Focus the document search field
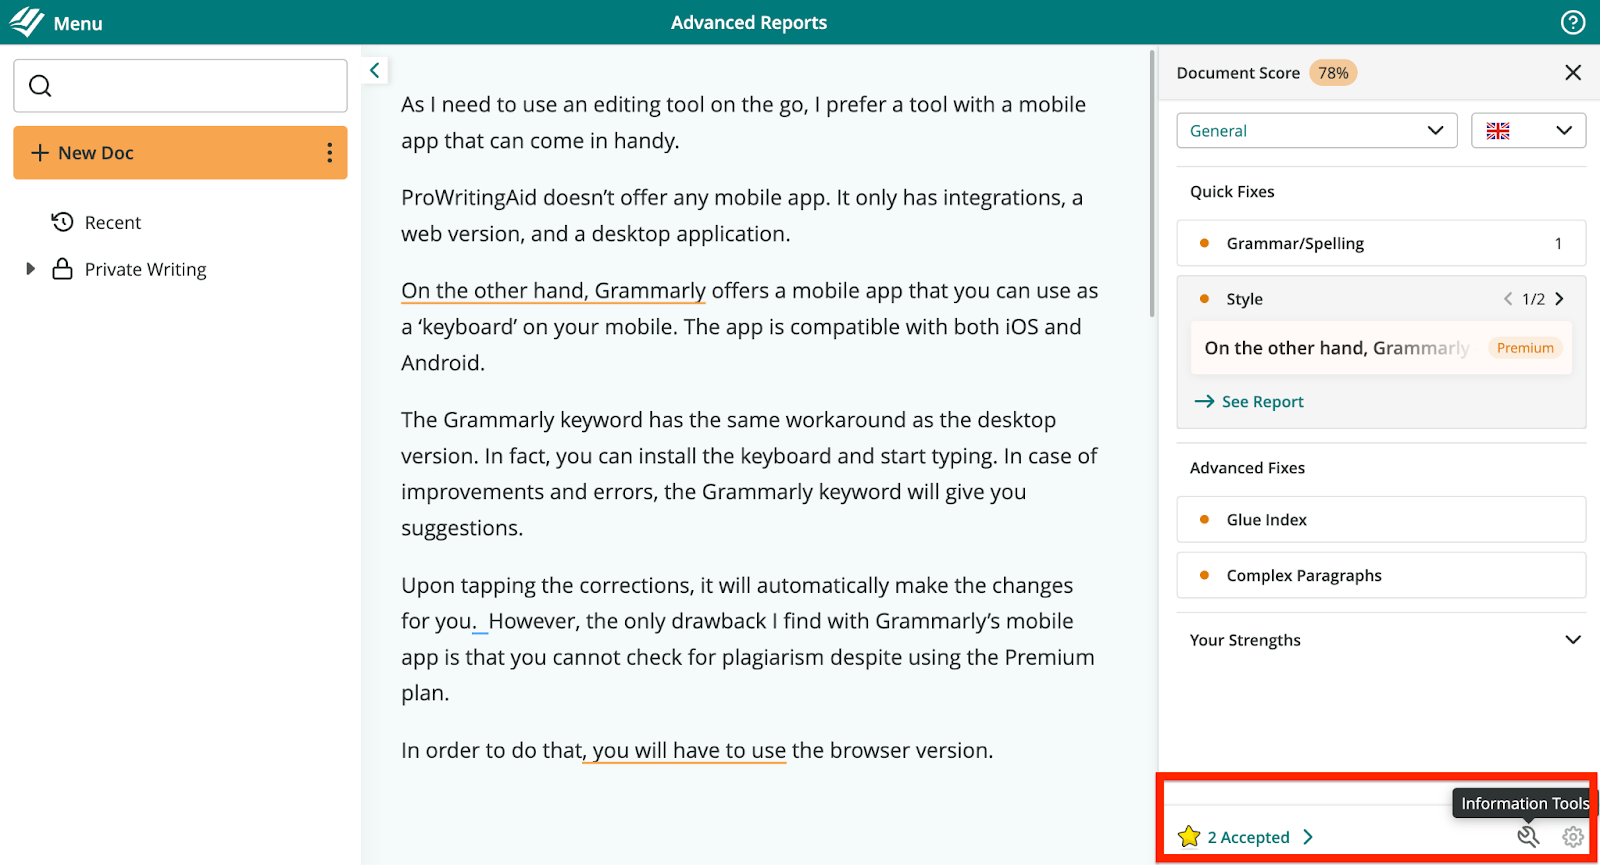This screenshot has height=865, width=1600. pyautogui.click(x=180, y=86)
